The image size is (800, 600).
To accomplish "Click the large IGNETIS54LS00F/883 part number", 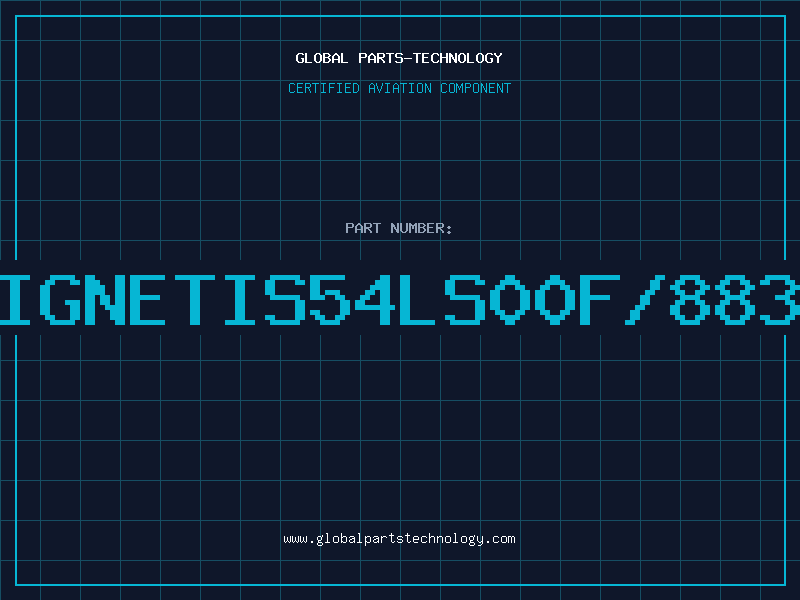I will coord(400,299).
